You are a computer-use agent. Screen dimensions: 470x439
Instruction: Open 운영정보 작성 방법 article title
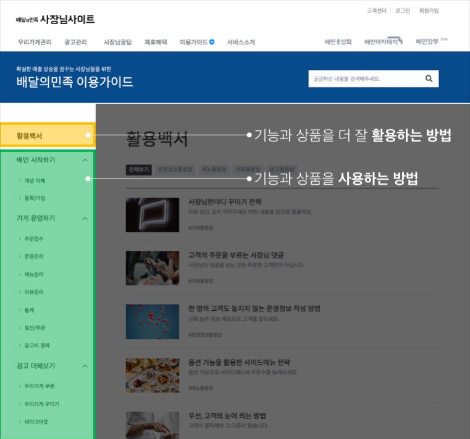point(254,309)
